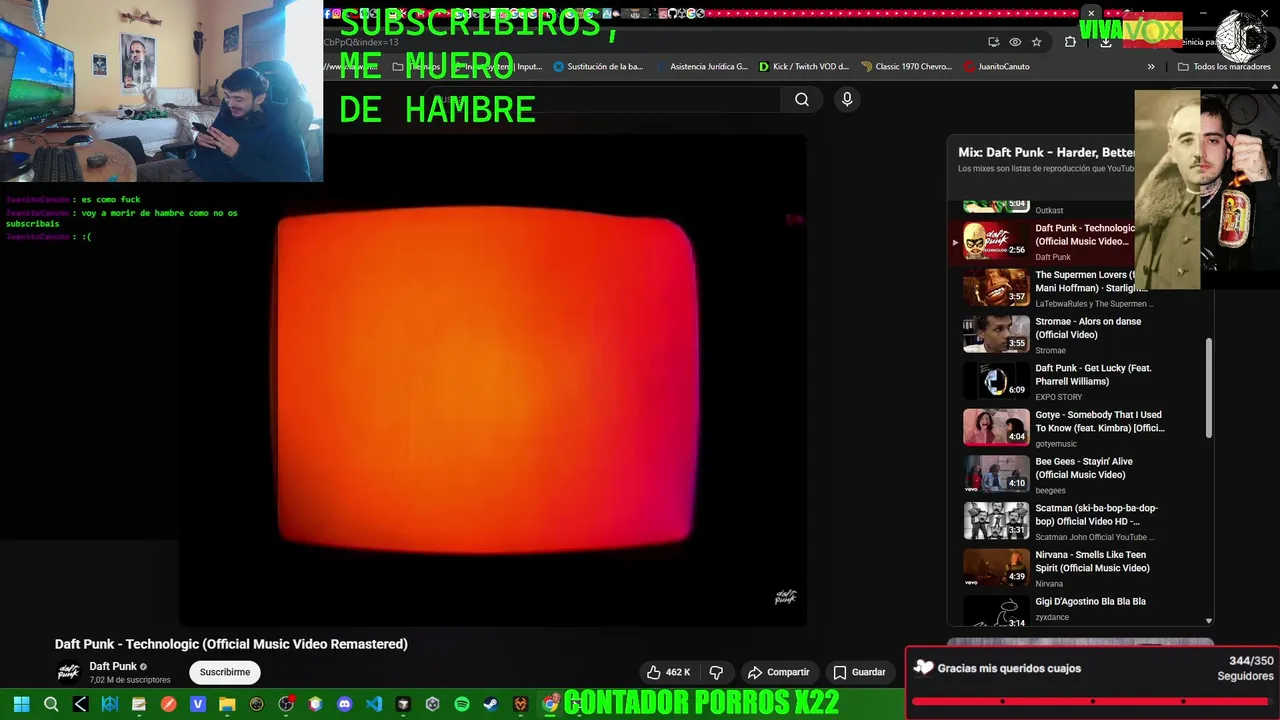
Task: Open the Daft Punk channel avatar
Action: pos(68,672)
